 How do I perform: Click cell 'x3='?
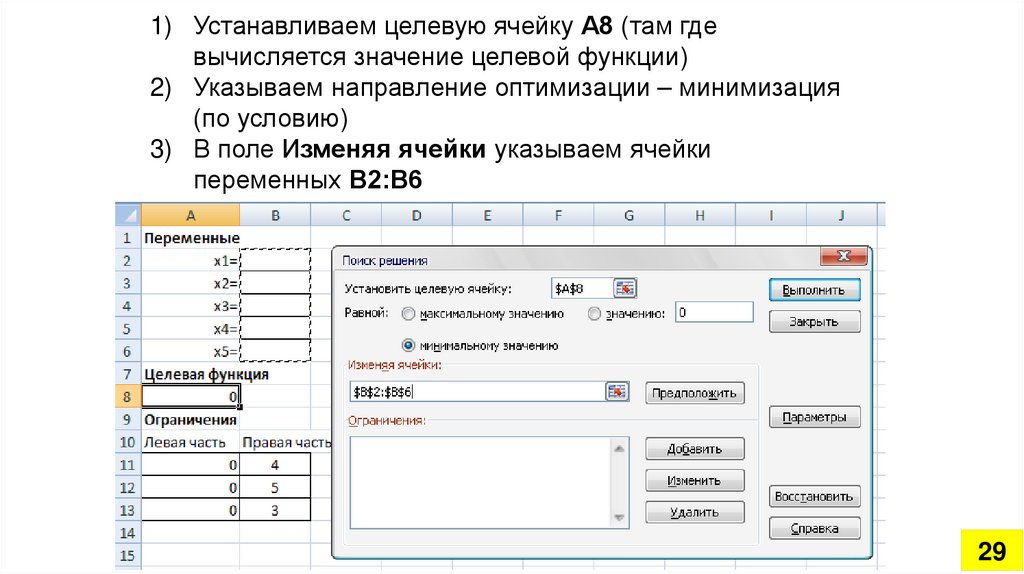(190, 306)
